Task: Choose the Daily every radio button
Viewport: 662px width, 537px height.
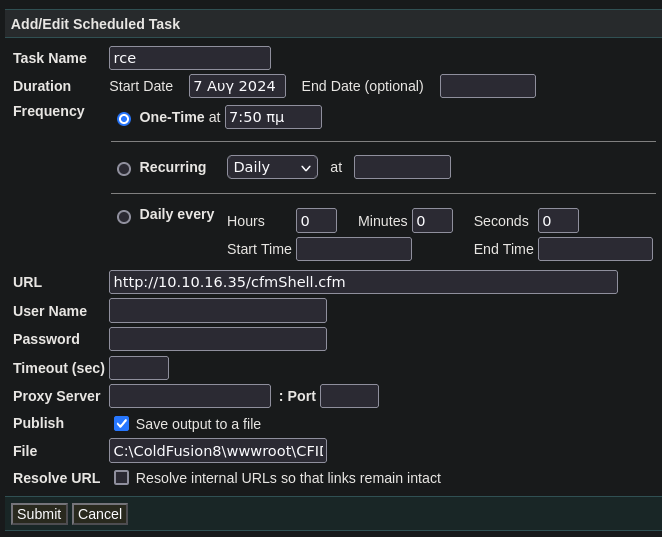Action: (x=124, y=217)
